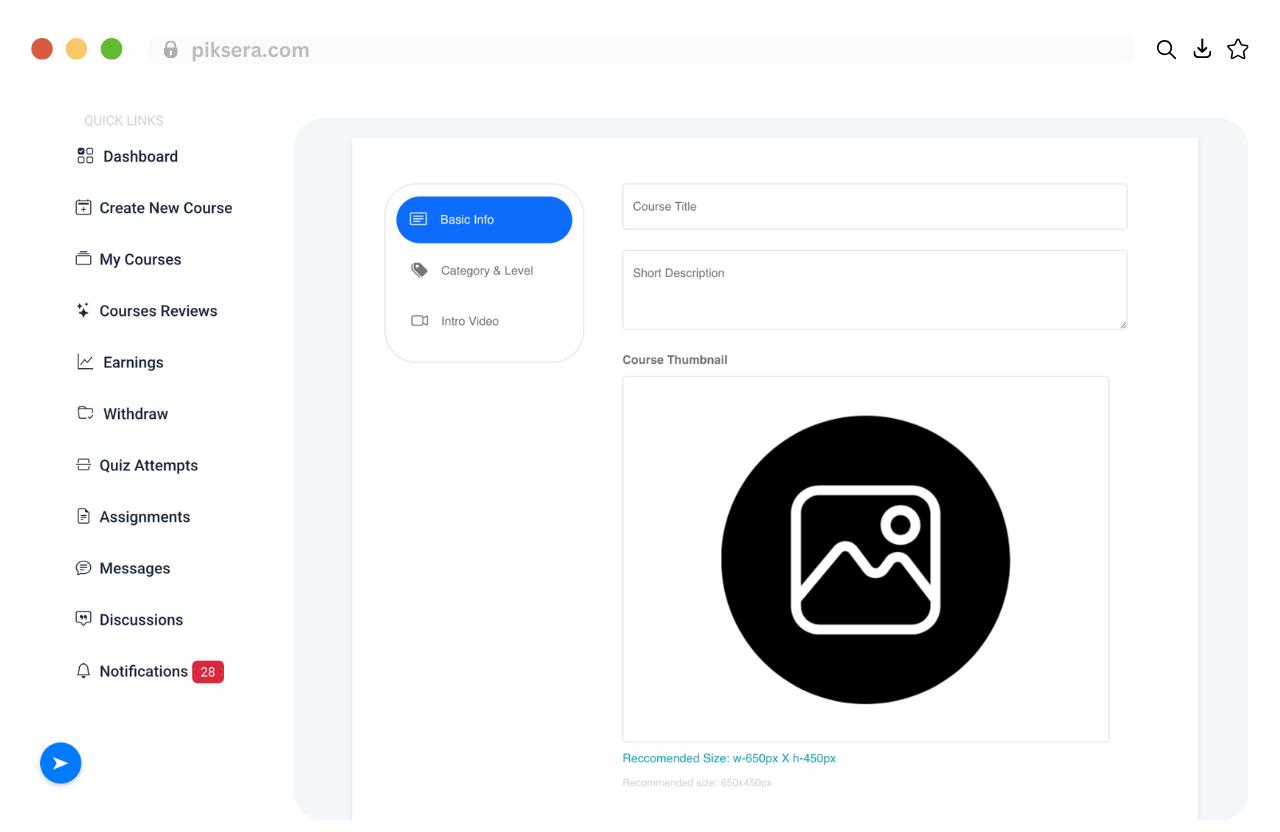The height and width of the screenshot is (832, 1280).
Task: Click the Earnings chart icon
Action: pos(85,362)
